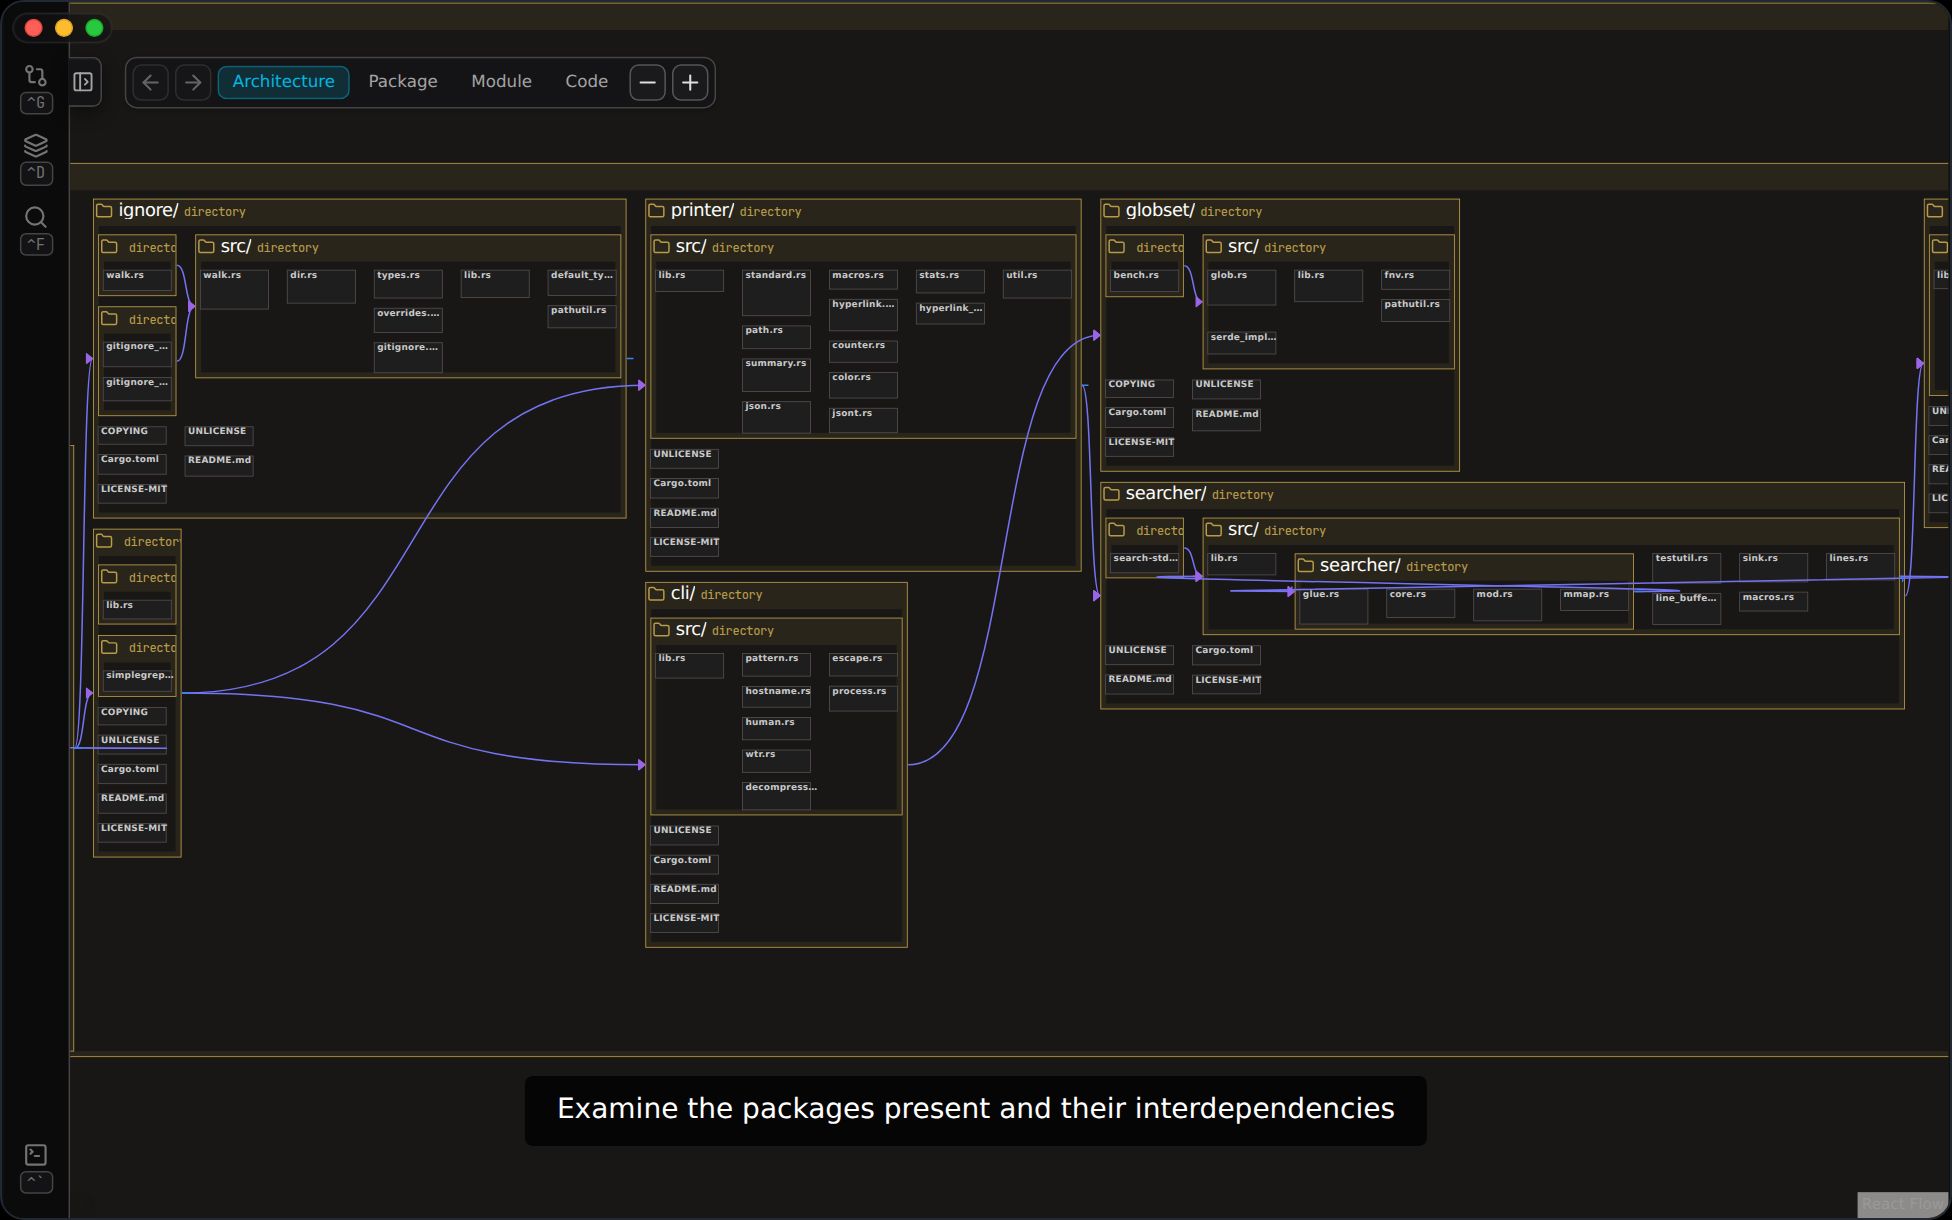Select dir.rs node in ignore/src

pyautogui.click(x=321, y=286)
